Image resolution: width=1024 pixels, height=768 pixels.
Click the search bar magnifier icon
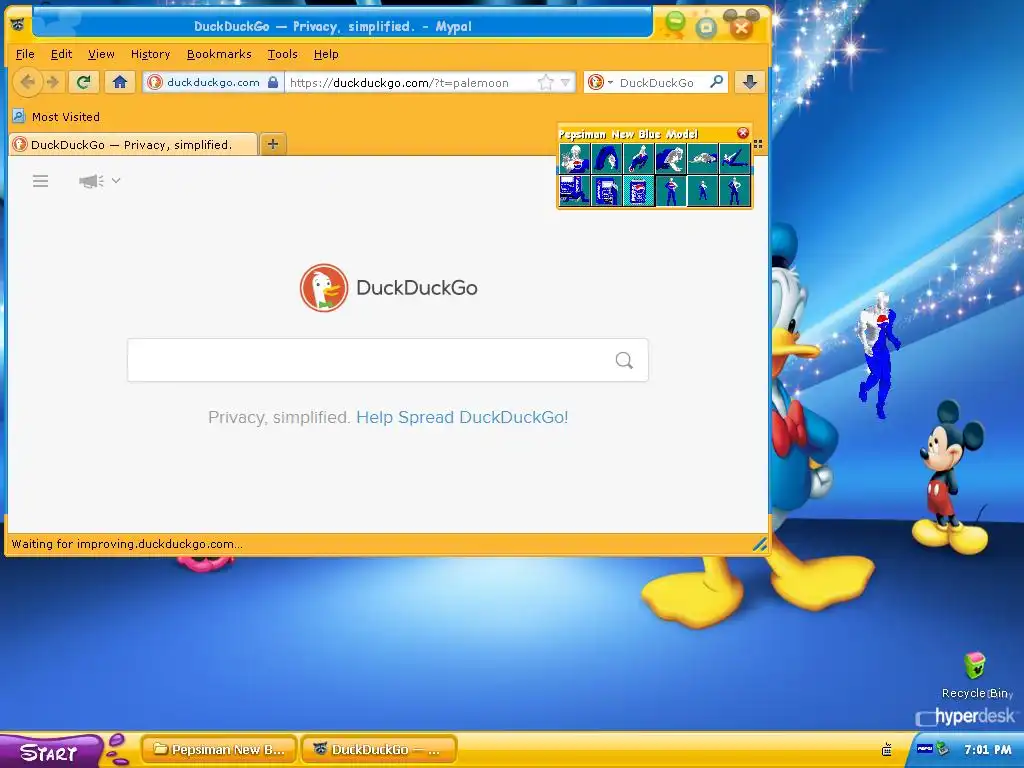[x=716, y=82]
